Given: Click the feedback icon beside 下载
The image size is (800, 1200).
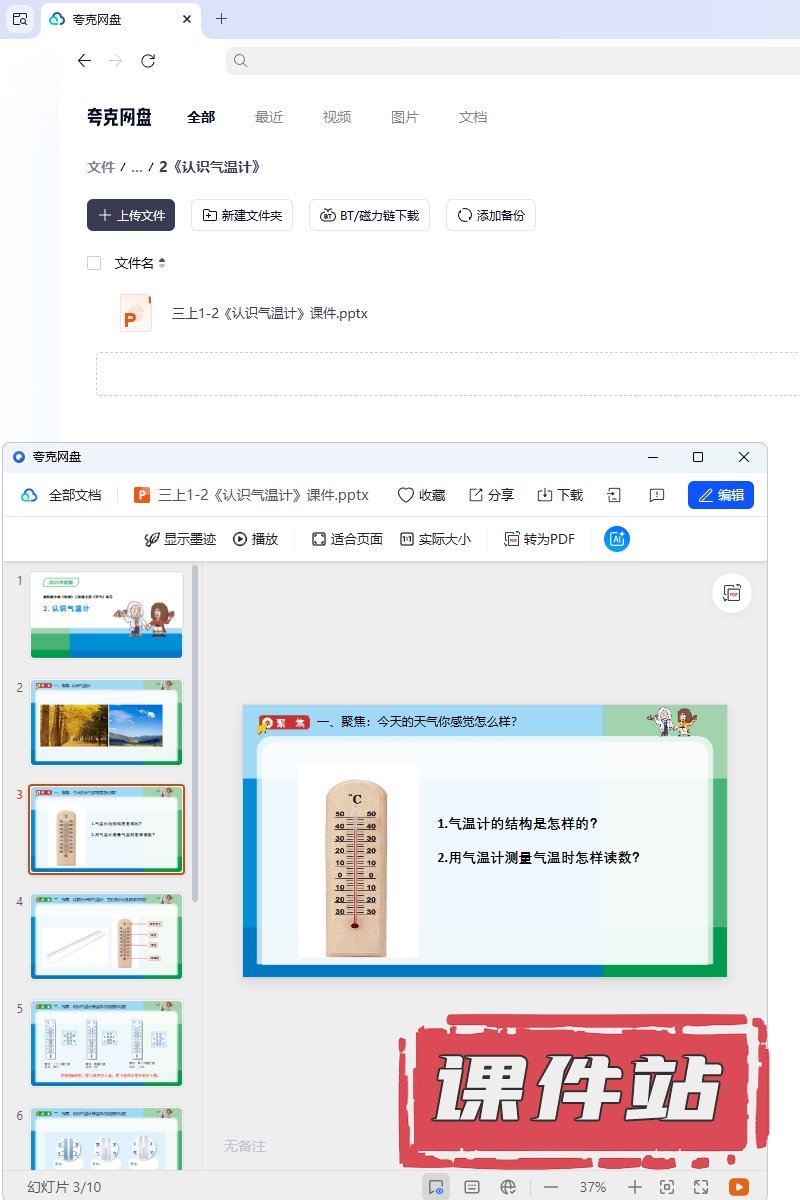Looking at the screenshot, I should (x=657, y=495).
